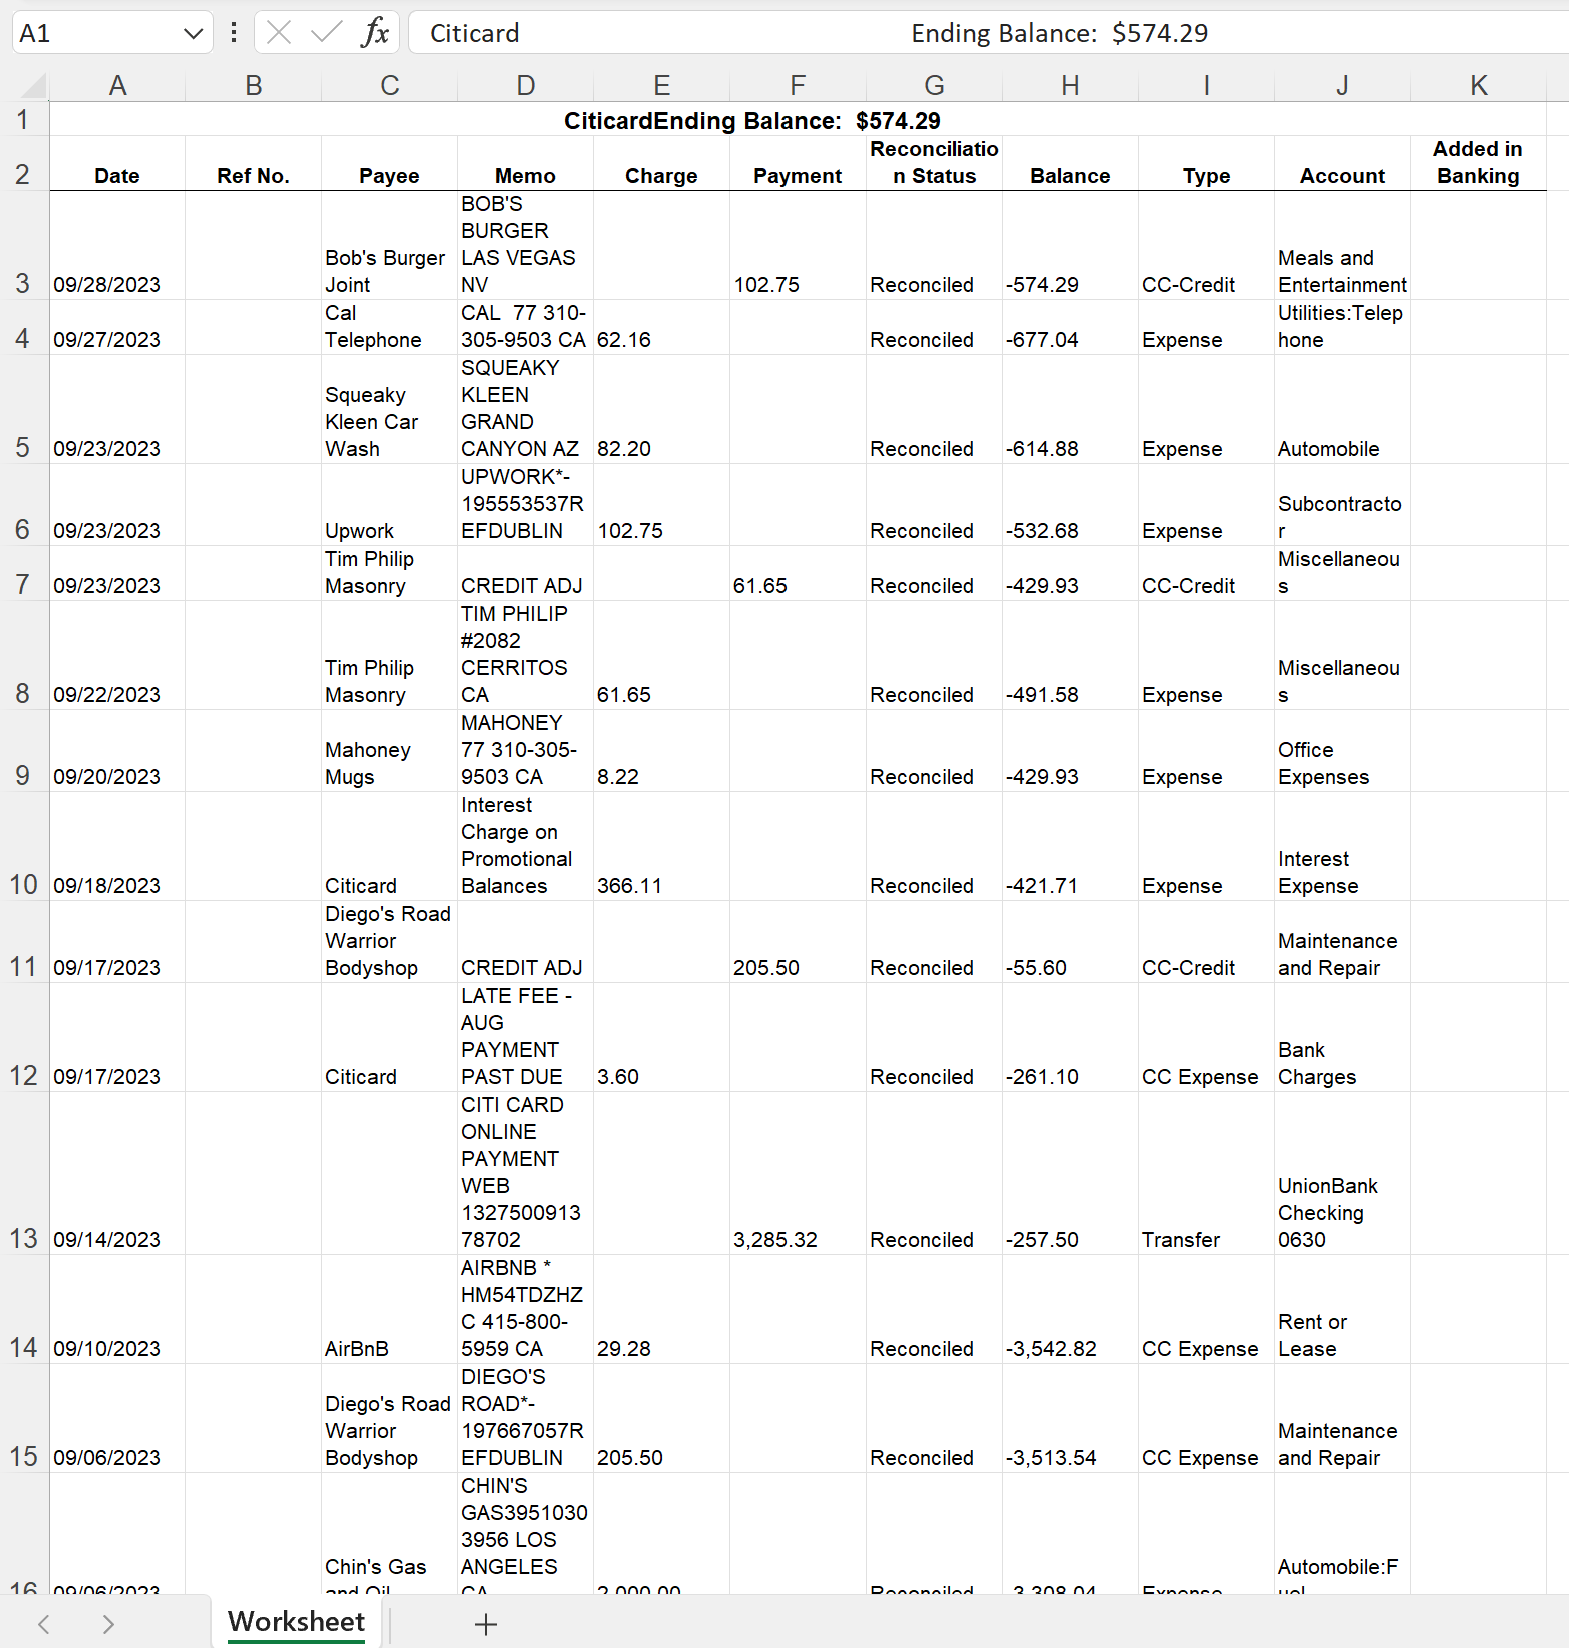Select the balance cell showing -3,542.82
This screenshot has height=1648, width=1570.
(x=1070, y=1309)
